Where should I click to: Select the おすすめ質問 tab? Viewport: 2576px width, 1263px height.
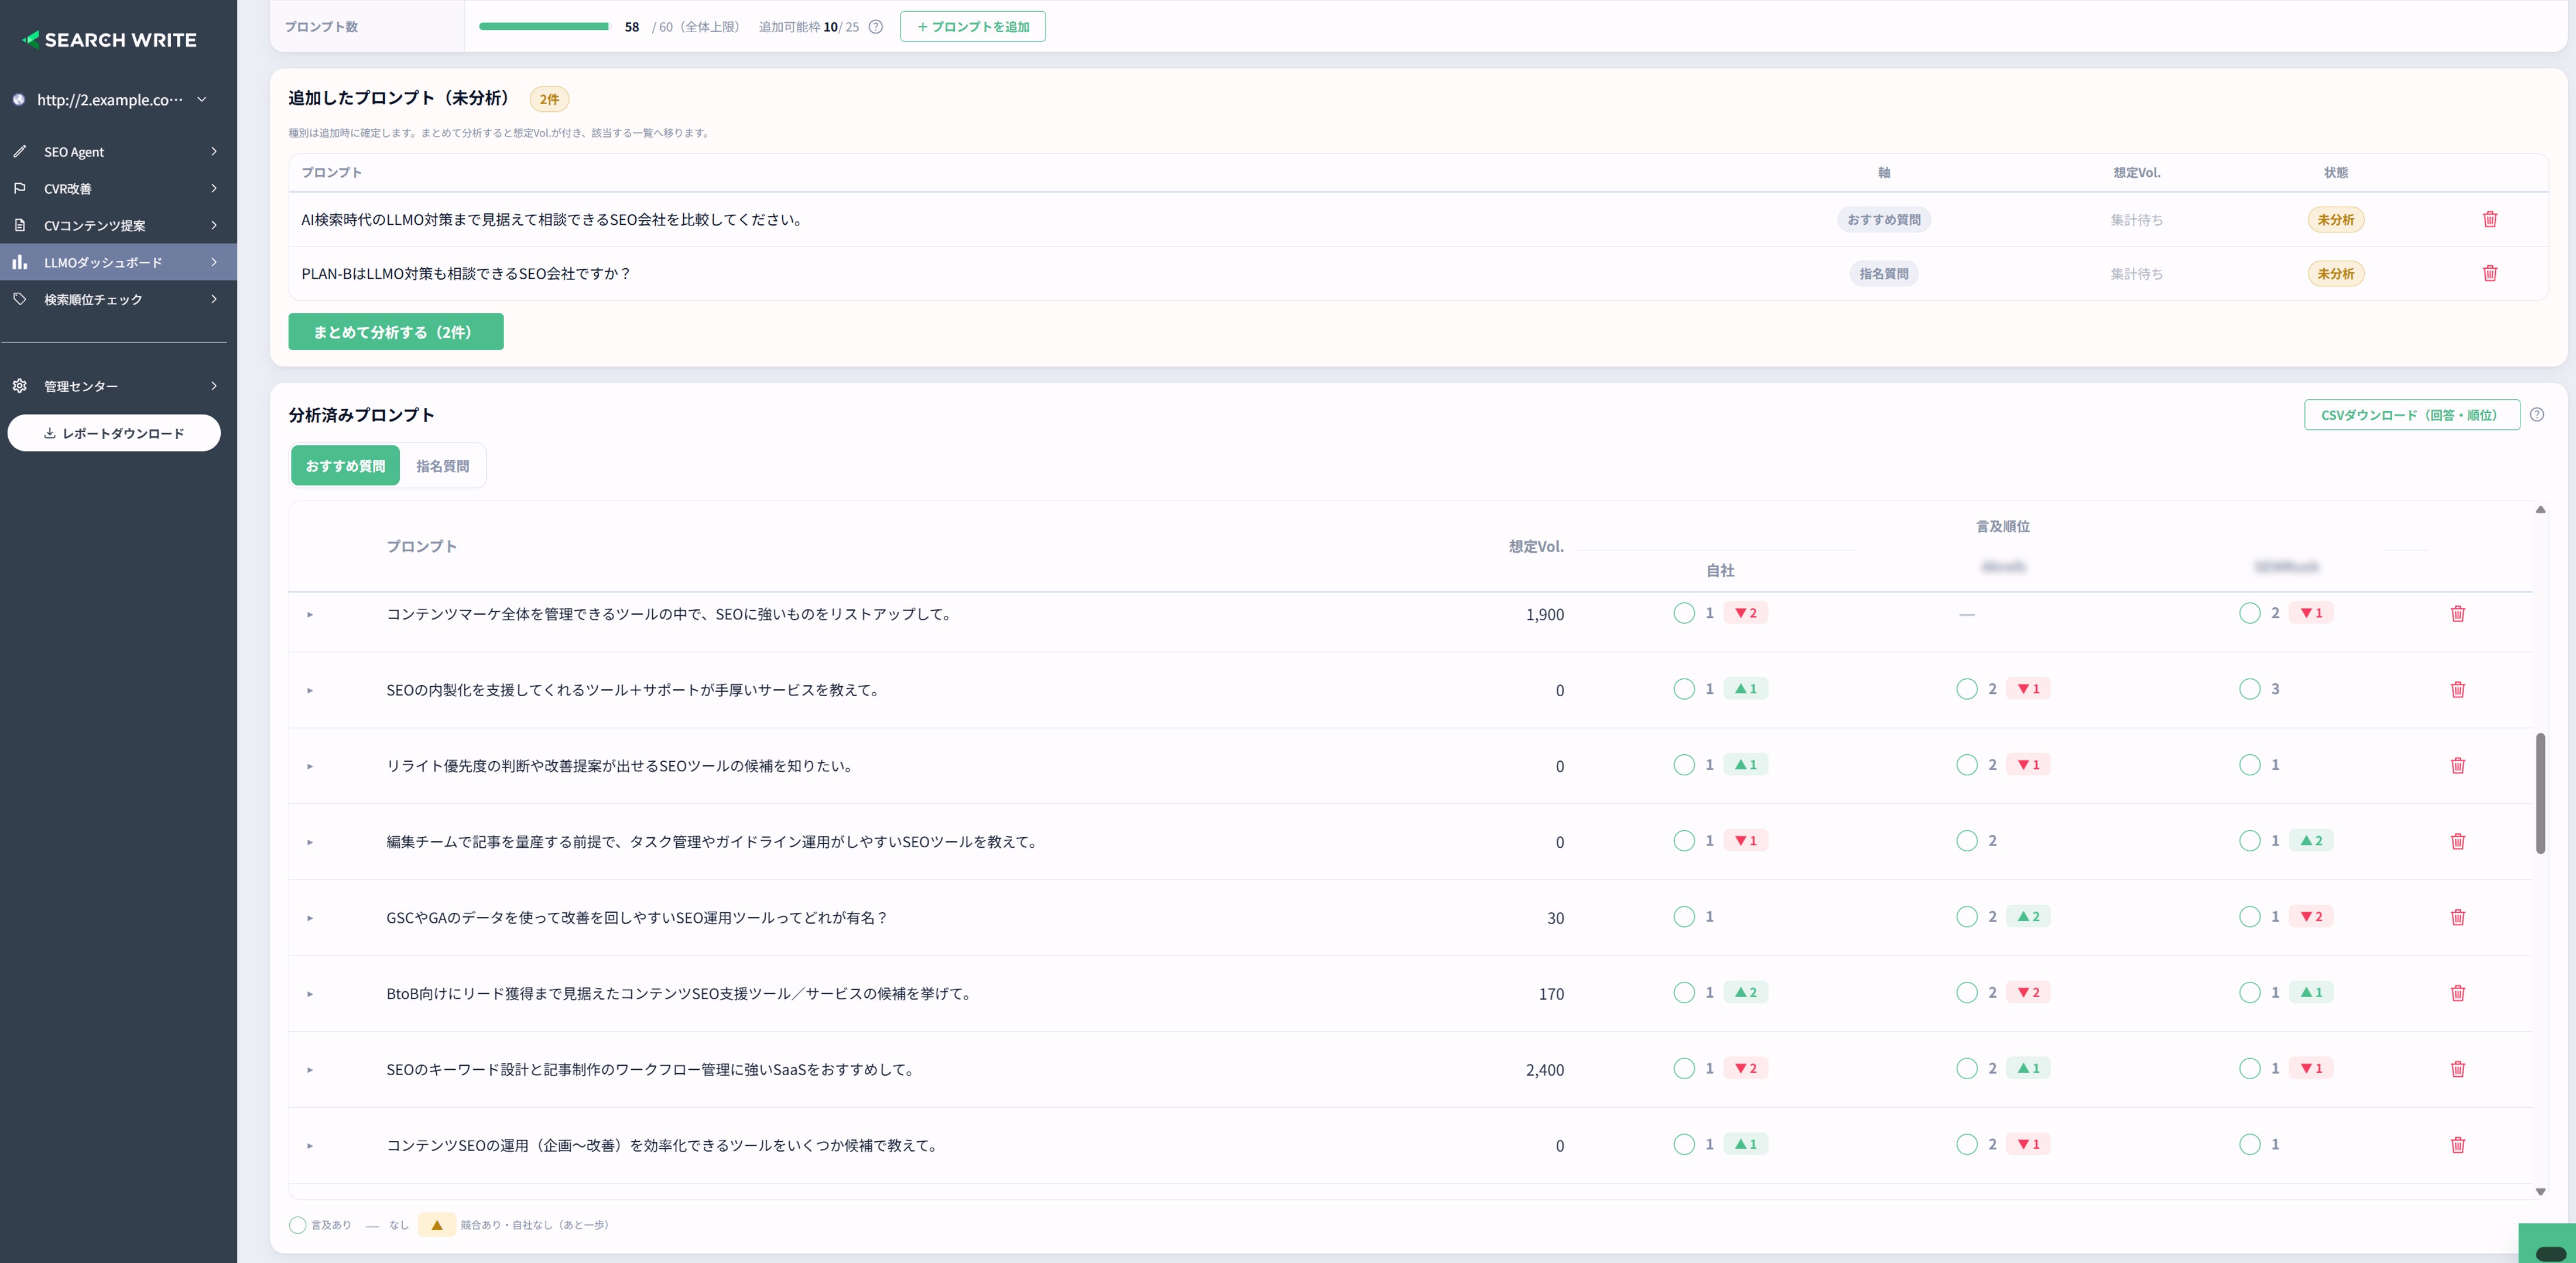pyautogui.click(x=345, y=466)
